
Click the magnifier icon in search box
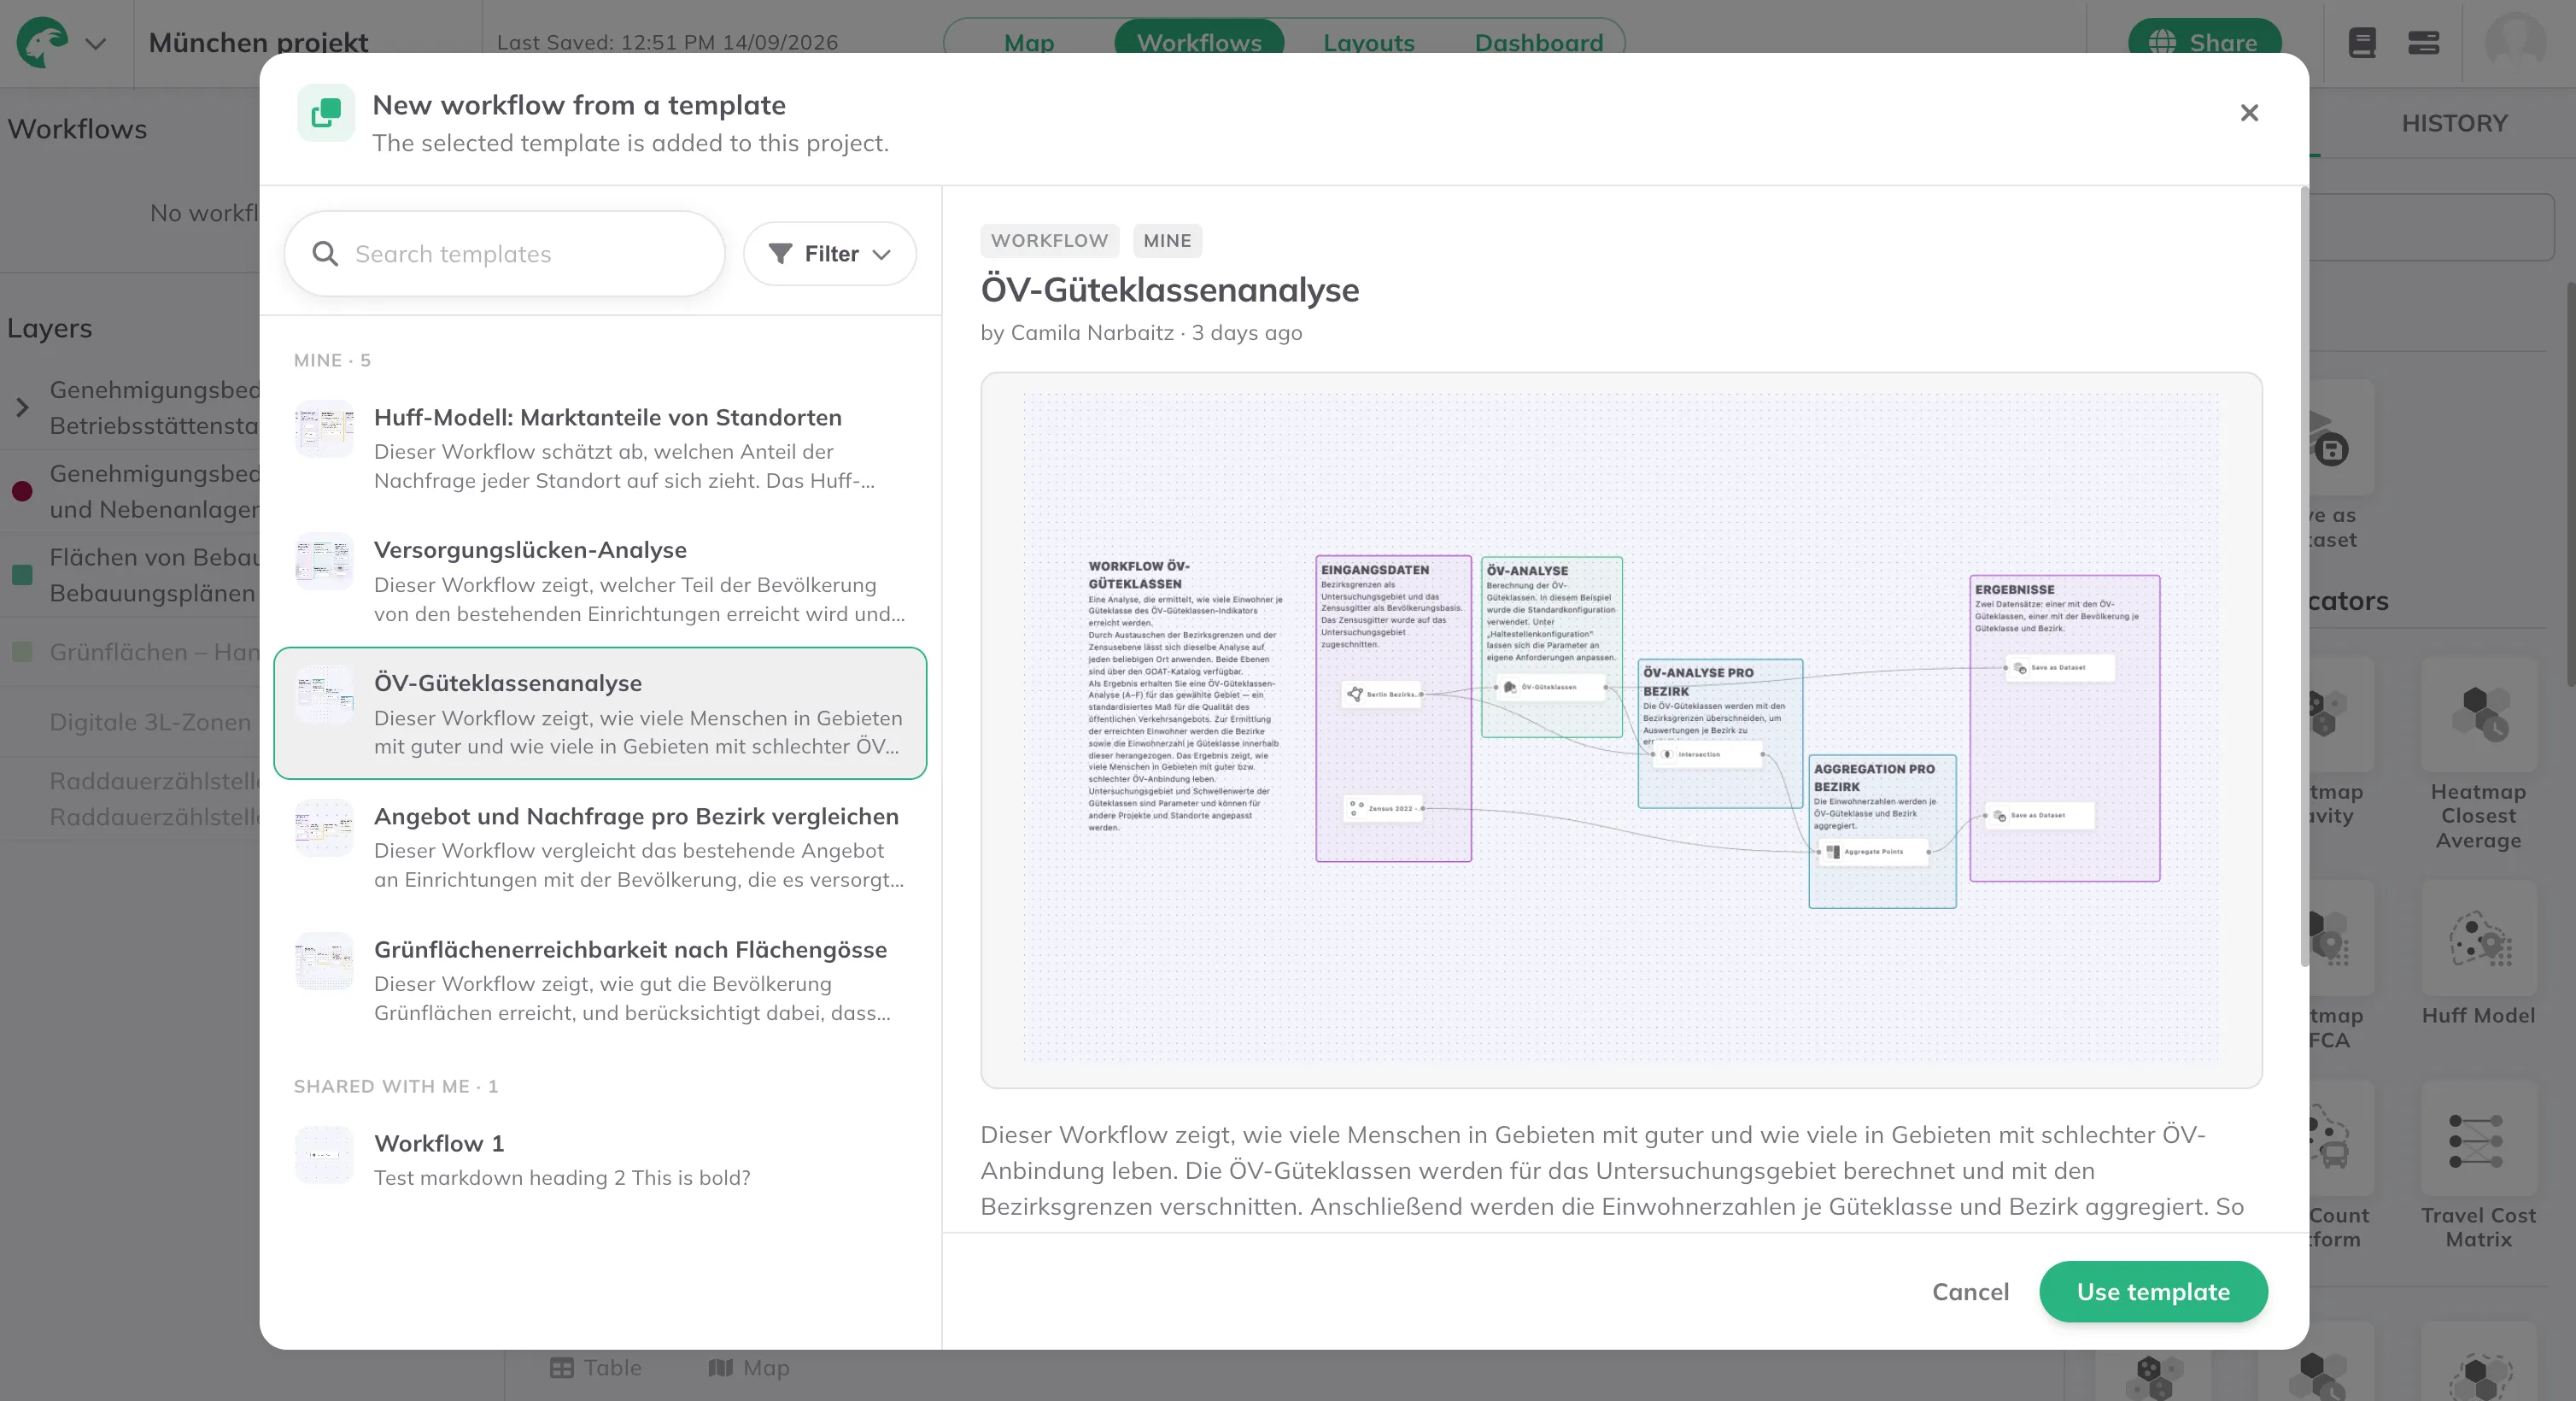pyautogui.click(x=325, y=254)
